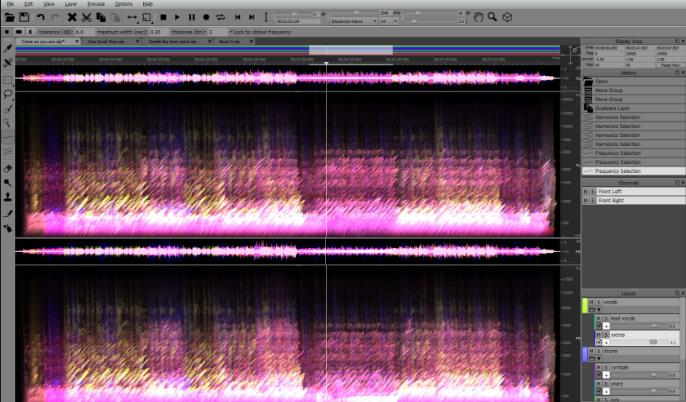Click the Undo arrow icon
The width and height of the screenshot is (686, 402).
[x=41, y=17]
